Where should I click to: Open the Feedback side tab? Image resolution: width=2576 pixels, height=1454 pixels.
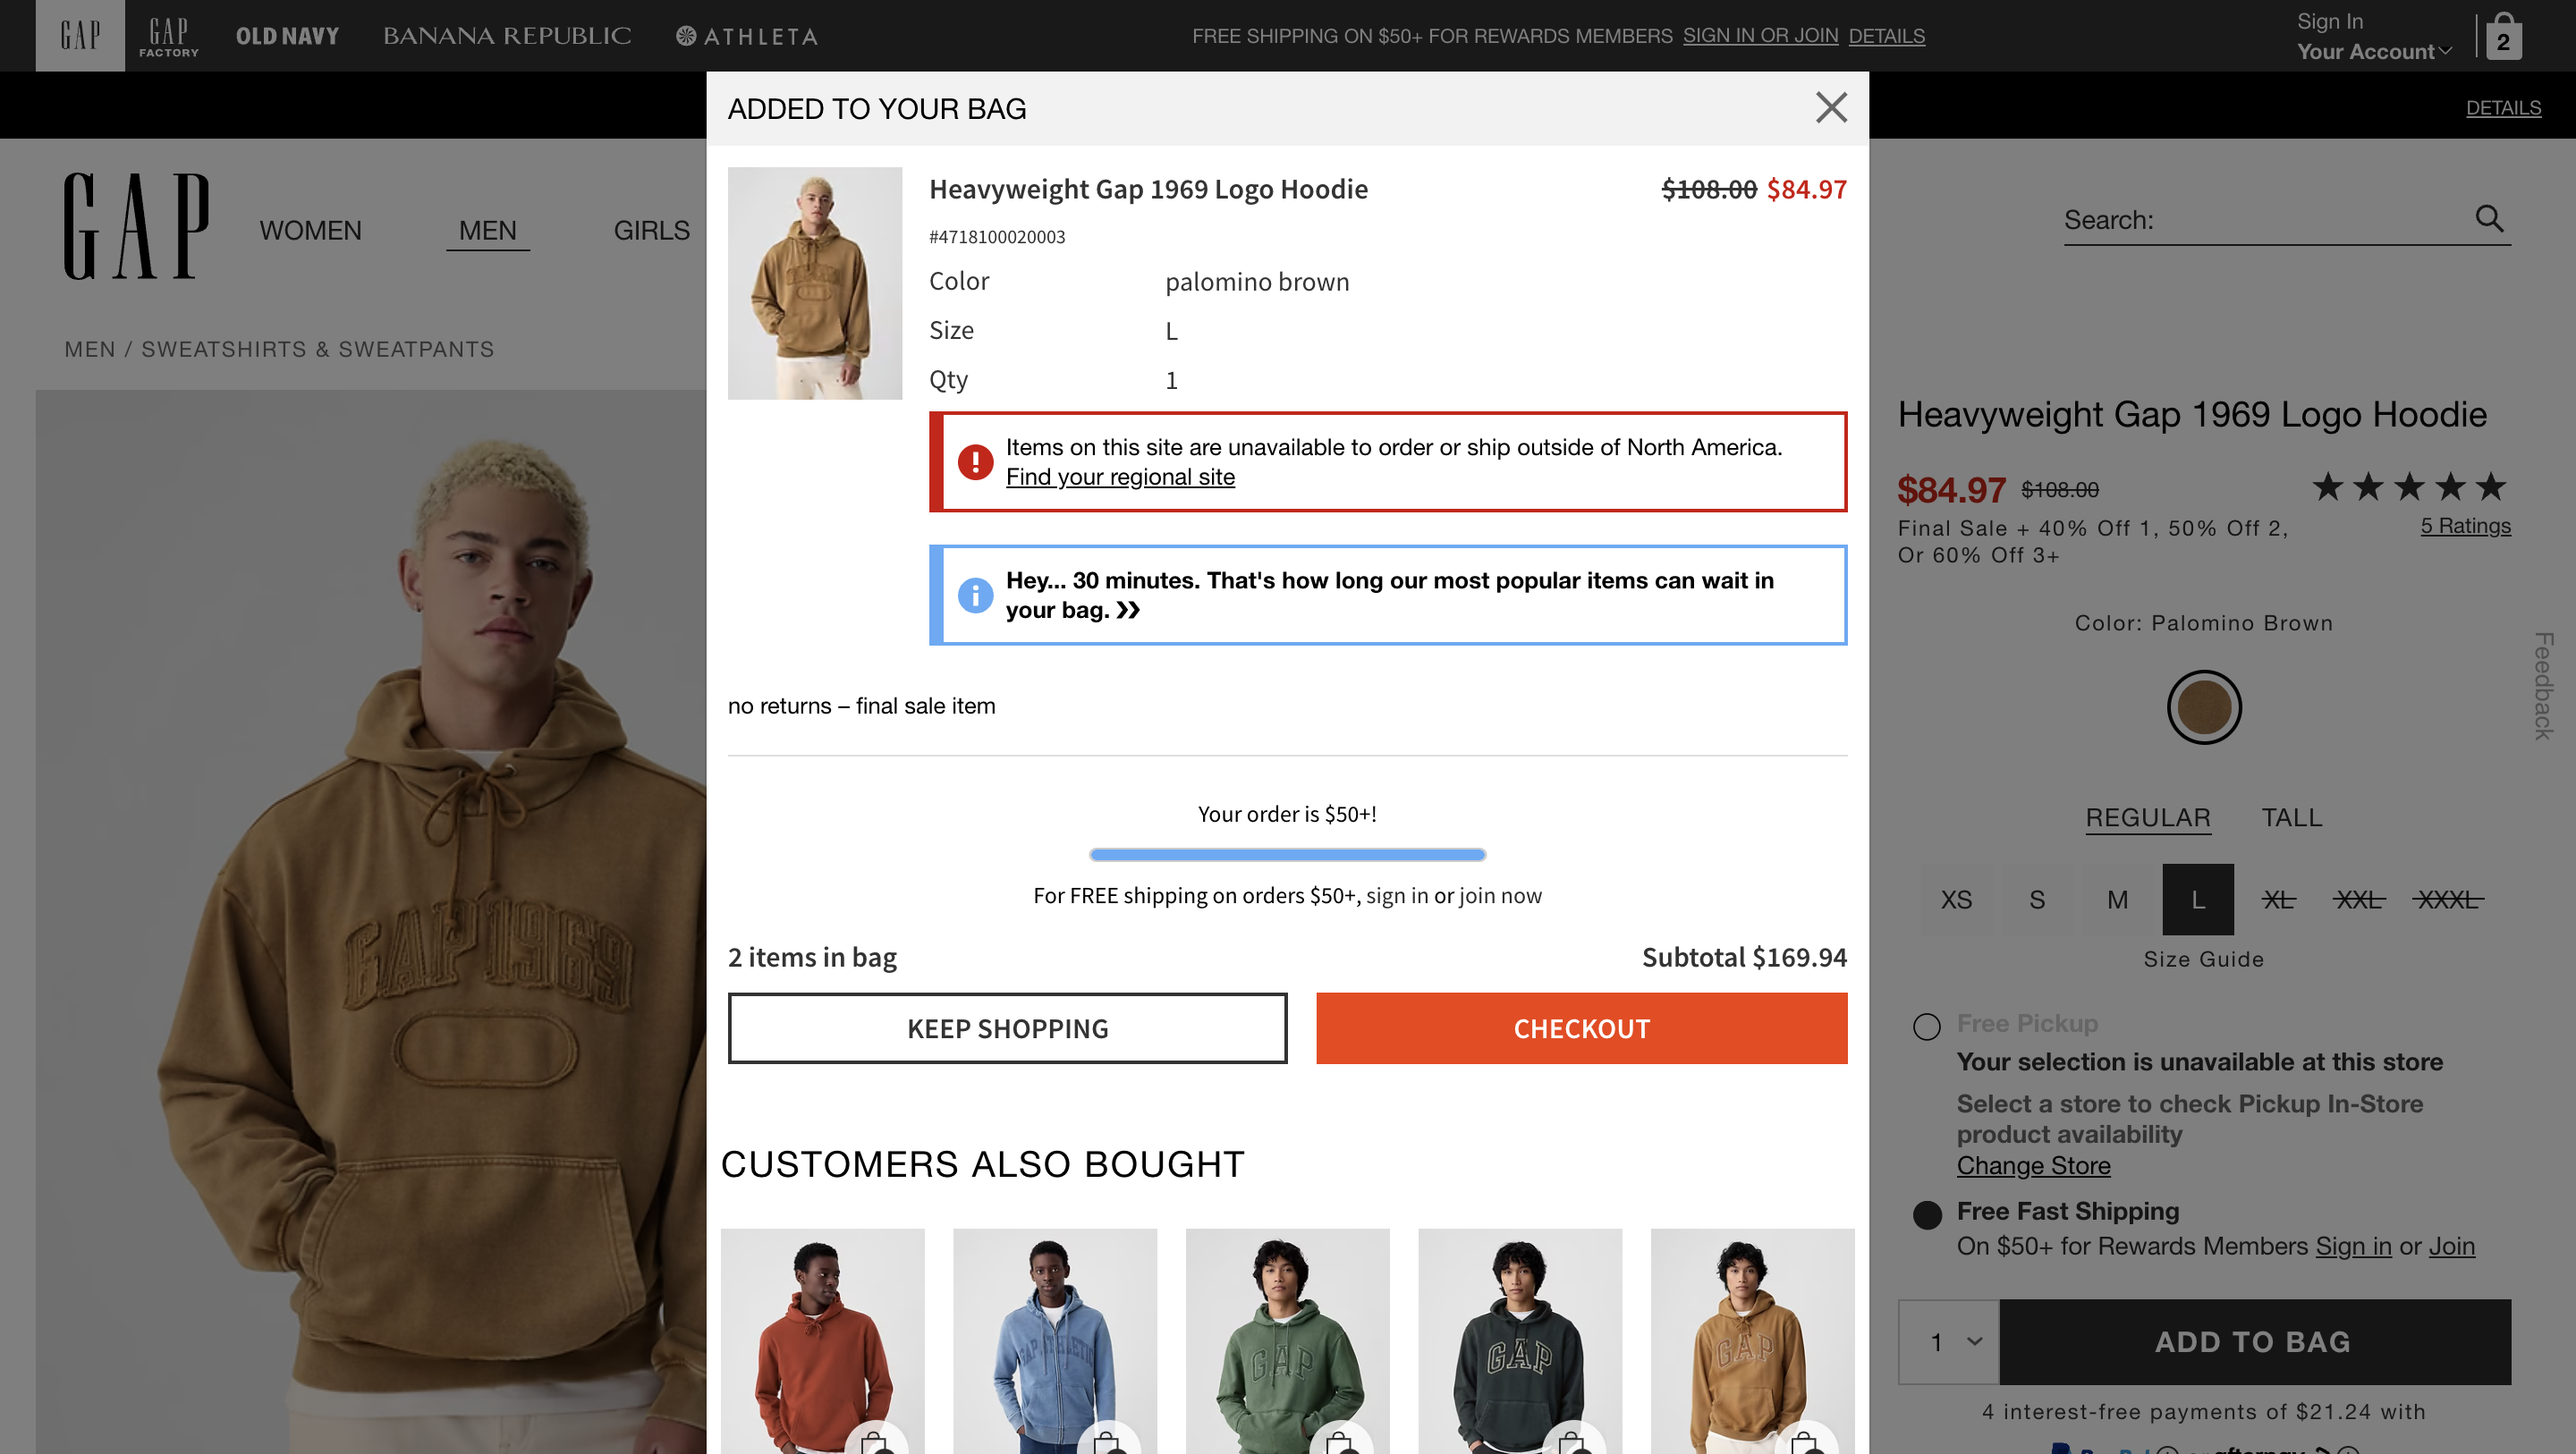tap(2543, 686)
